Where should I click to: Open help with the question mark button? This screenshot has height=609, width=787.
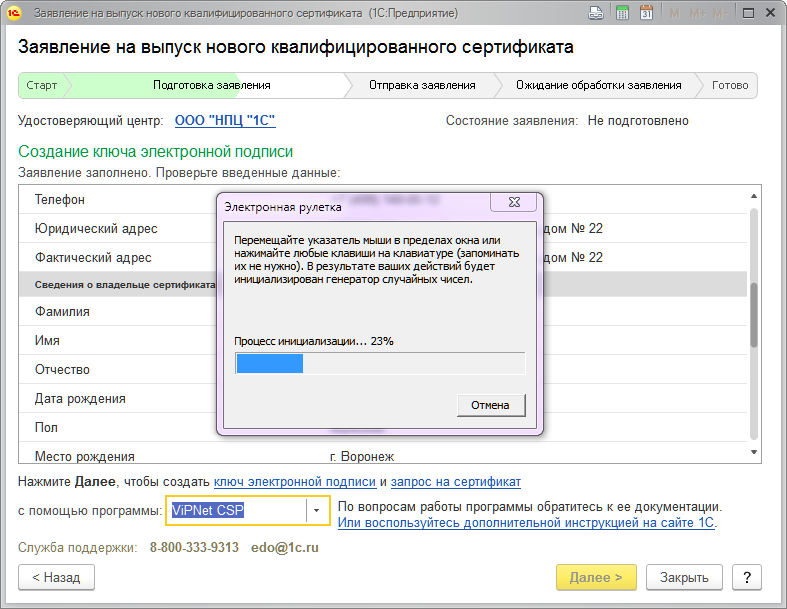[747, 577]
